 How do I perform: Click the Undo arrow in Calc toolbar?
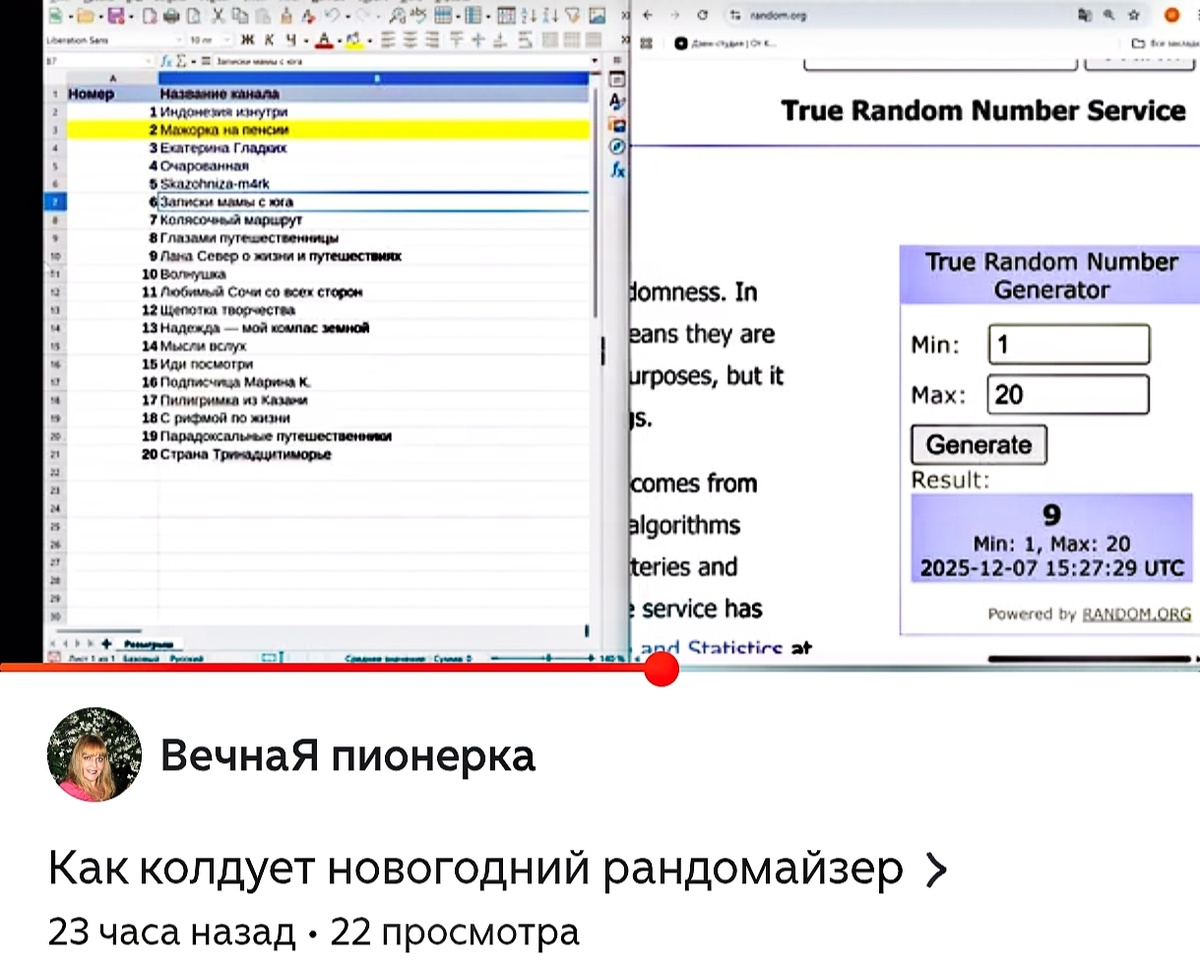[x=333, y=16]
